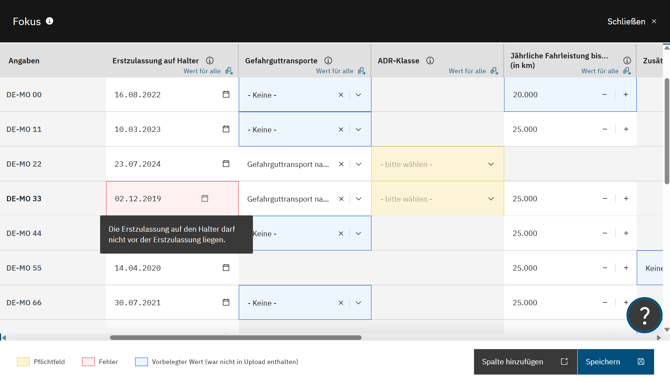Expand ADR-Klasse dropdown for DE-MO 22
Viewport: 670px width, 382px height.
(491, 164)
